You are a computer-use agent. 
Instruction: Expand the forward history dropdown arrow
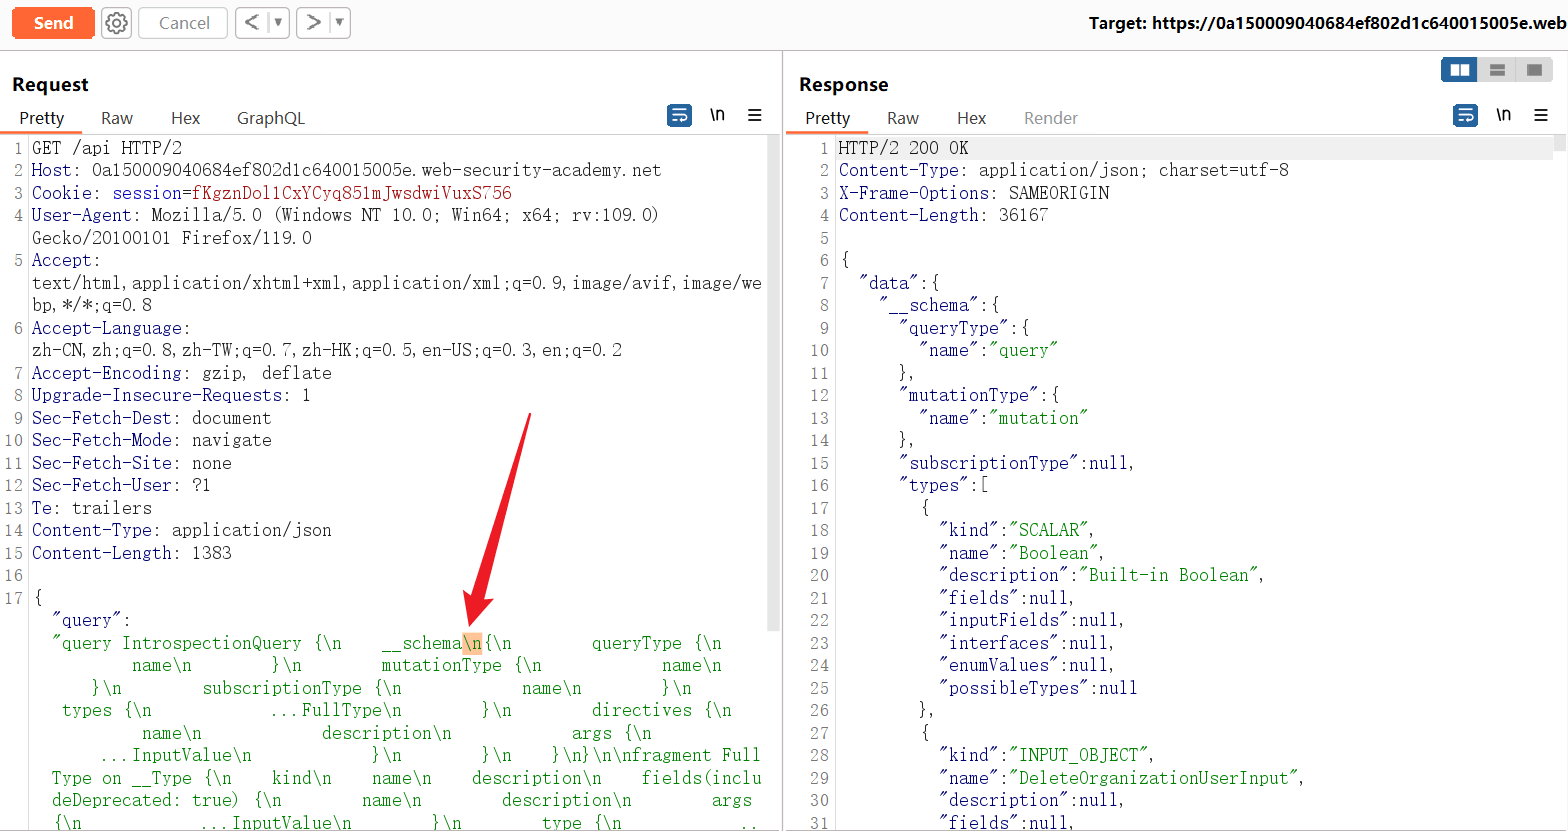coord(339,23)
